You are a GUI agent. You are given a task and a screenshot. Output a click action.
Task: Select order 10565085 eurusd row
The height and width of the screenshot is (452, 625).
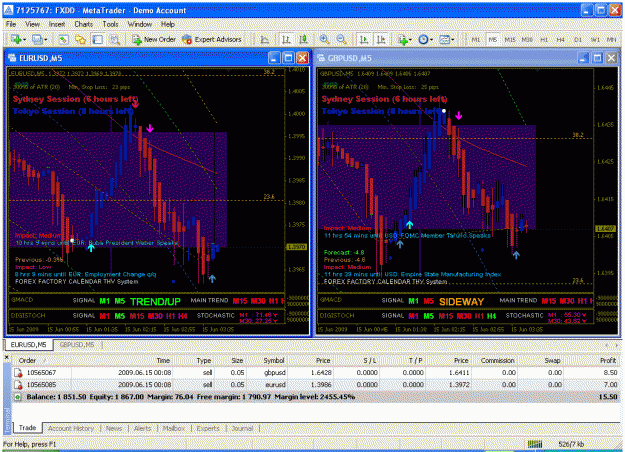point(316,385)
